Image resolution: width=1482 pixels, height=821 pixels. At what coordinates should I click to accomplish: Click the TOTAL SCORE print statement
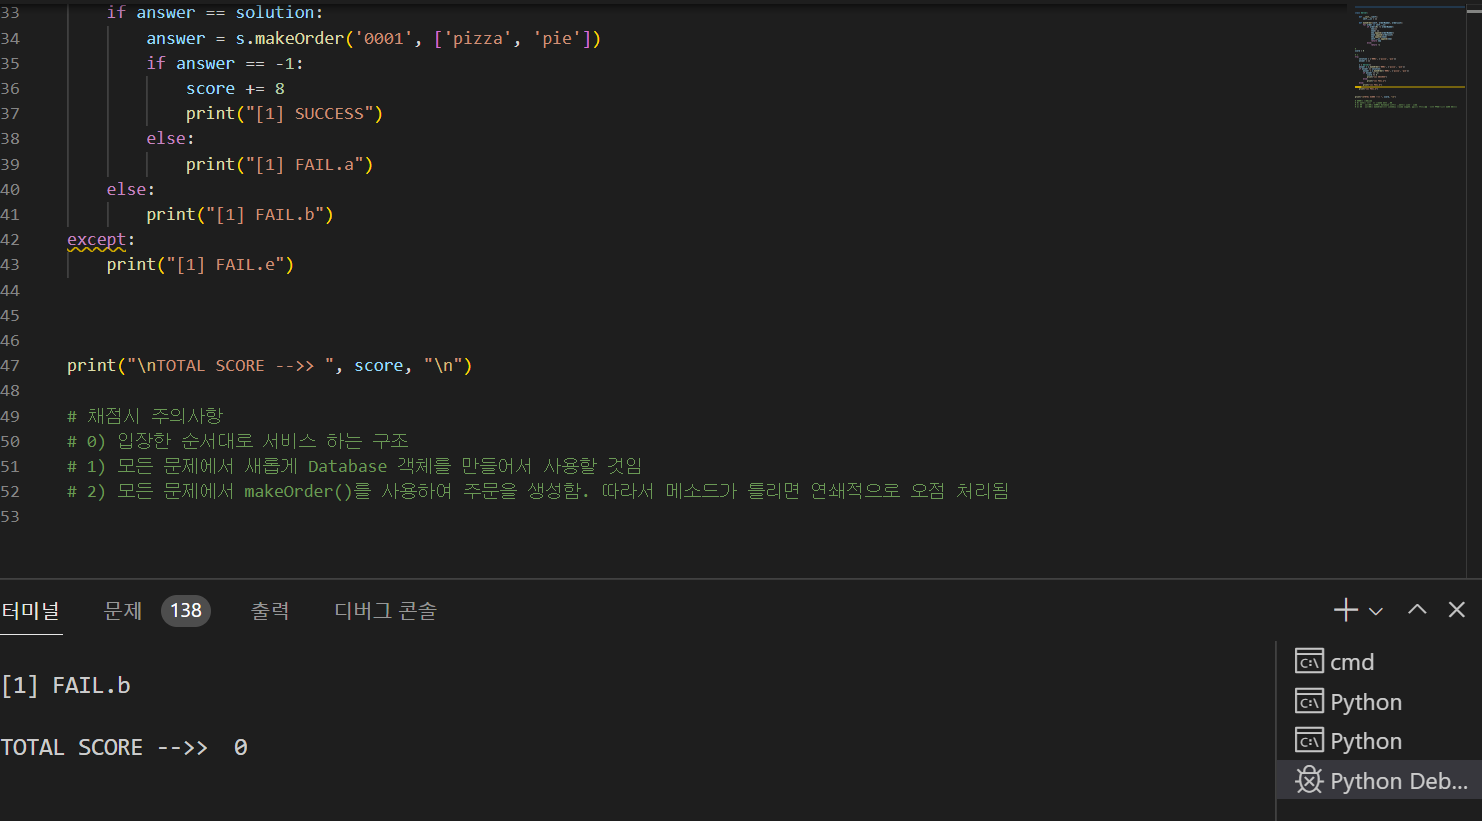pos(269,366)
